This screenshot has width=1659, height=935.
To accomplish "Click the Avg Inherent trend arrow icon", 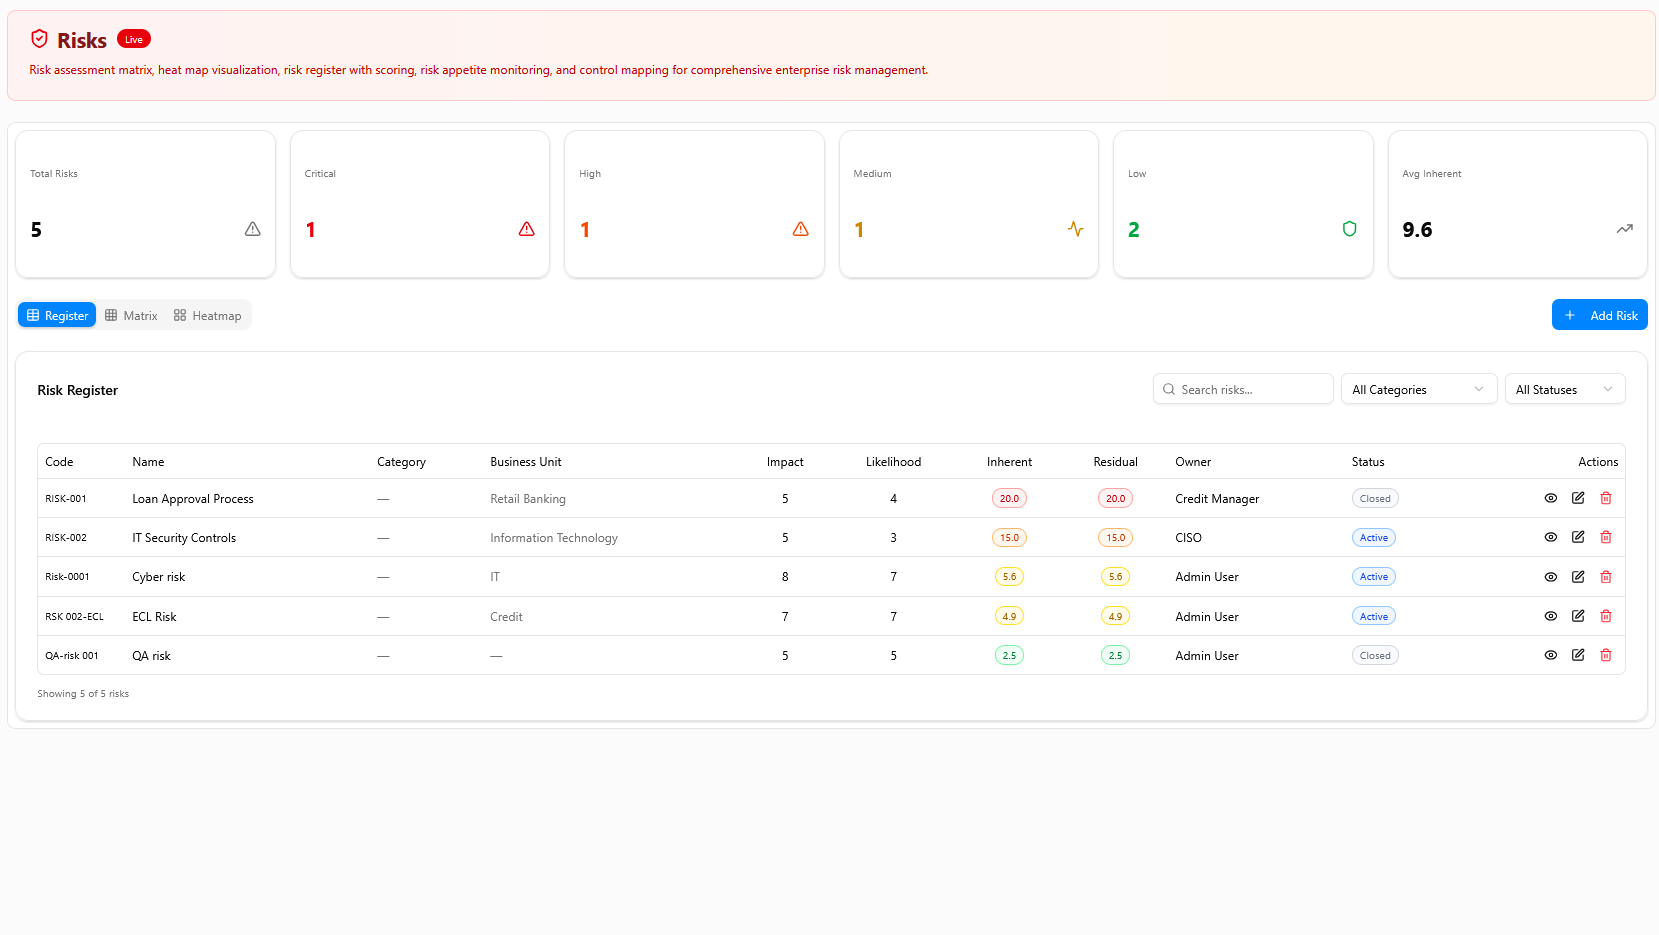I will tap(1624, 229).
